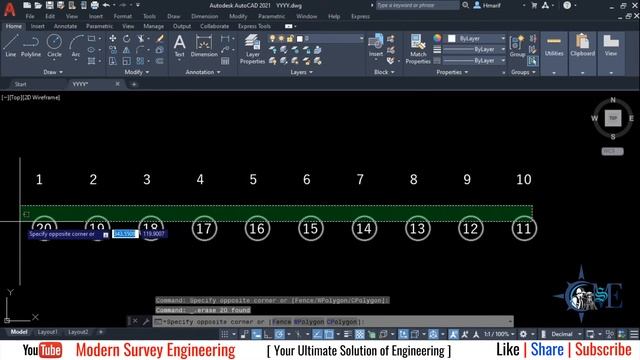Click the white layer color swatch

pyautogui.click(x=300, y=38)
